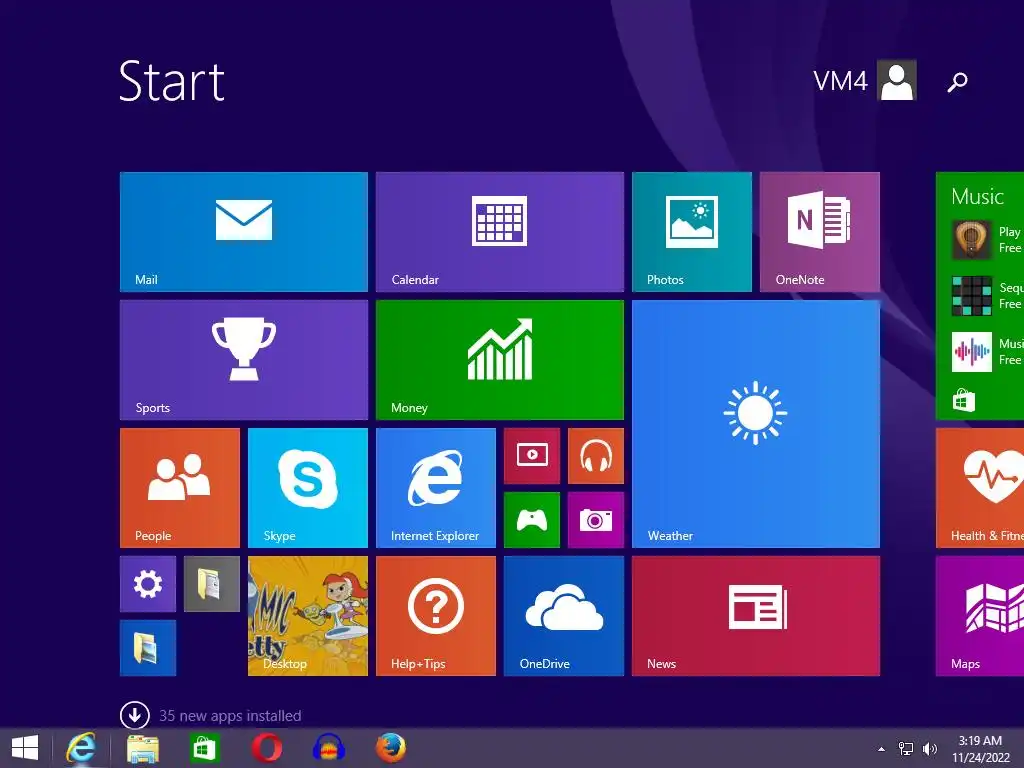Click the network icon in system tray

[906, 748]
